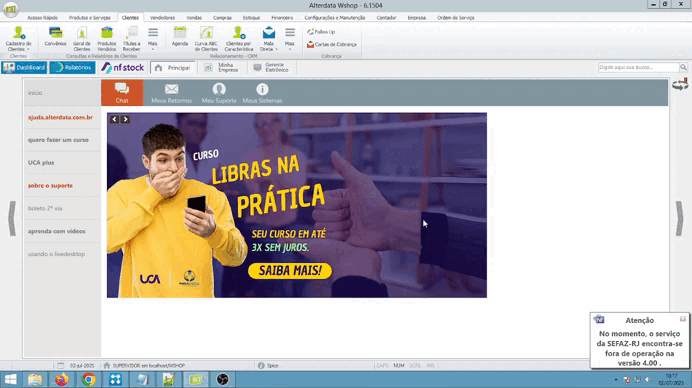
Task: Open Cadastro de Clientes icon
Action: [19, 38]
